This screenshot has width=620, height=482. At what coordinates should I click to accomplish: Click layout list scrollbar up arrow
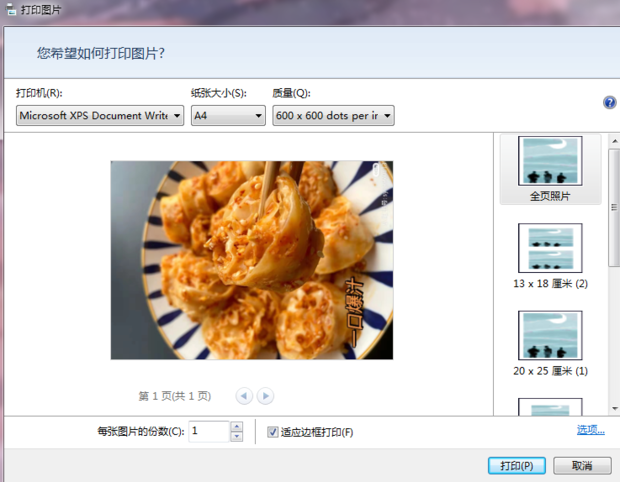tap(614, 141)
